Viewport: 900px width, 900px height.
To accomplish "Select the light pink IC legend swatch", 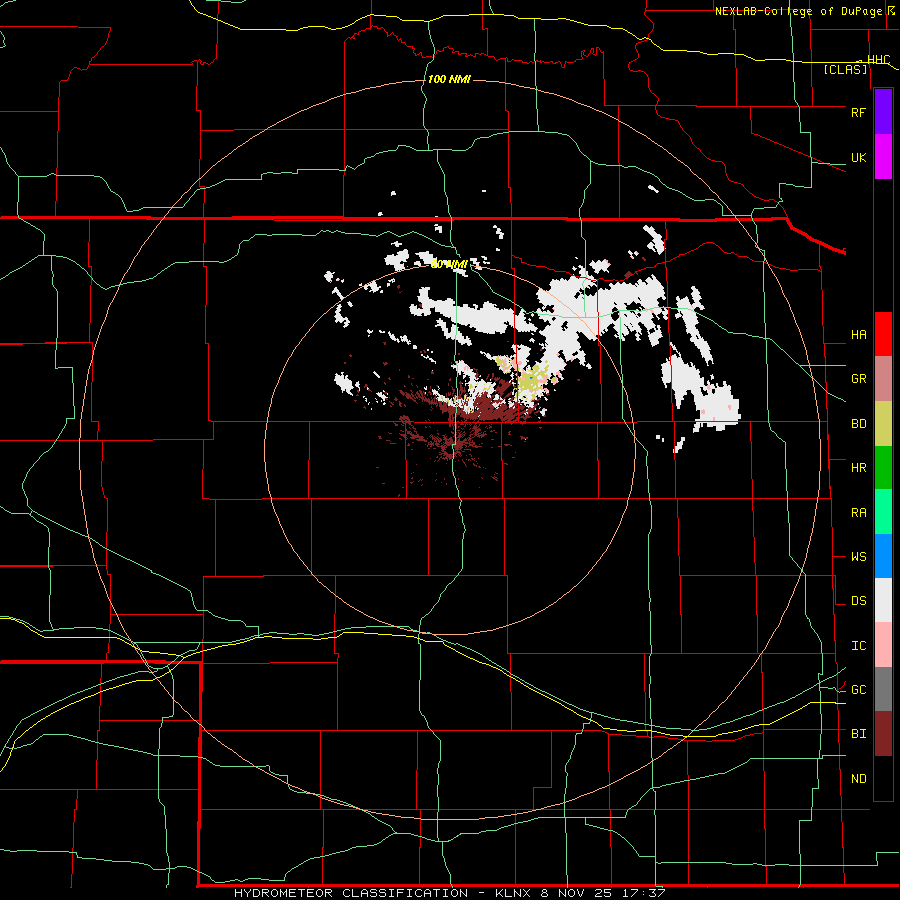I will click(x=883, y=645).
